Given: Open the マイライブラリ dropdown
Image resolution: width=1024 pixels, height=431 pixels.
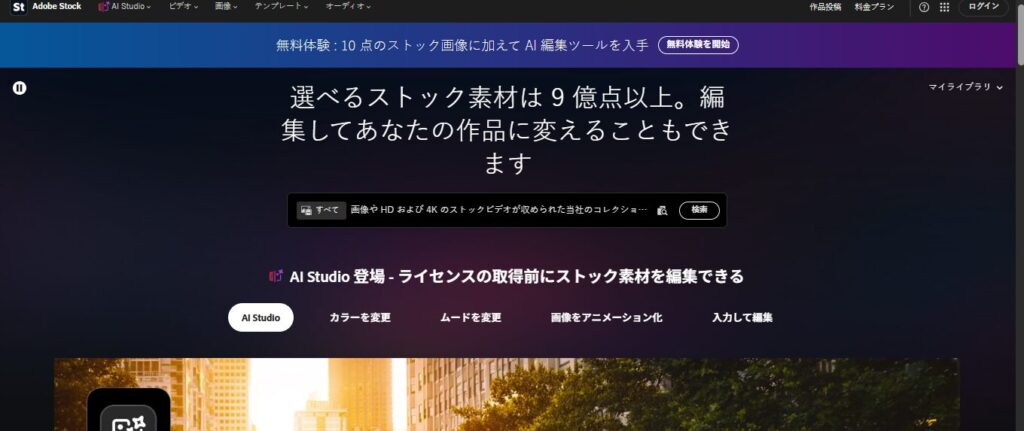Looking at the screenshot, I should (x=965, y=87).
